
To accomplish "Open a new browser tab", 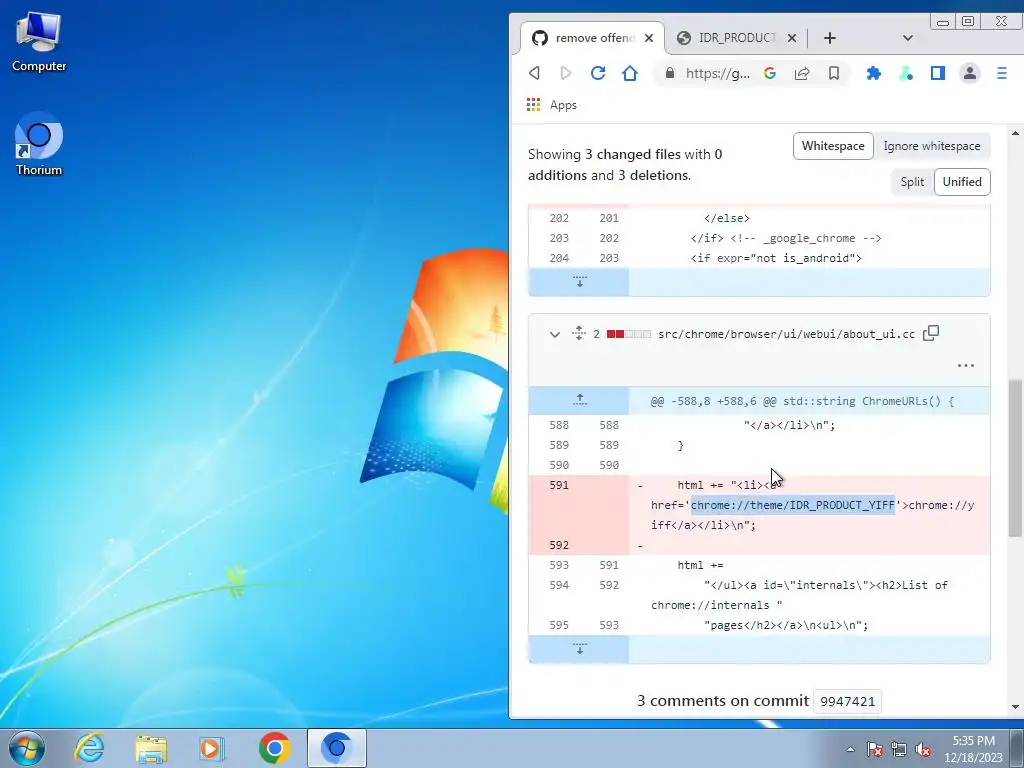I will [829, 38].
